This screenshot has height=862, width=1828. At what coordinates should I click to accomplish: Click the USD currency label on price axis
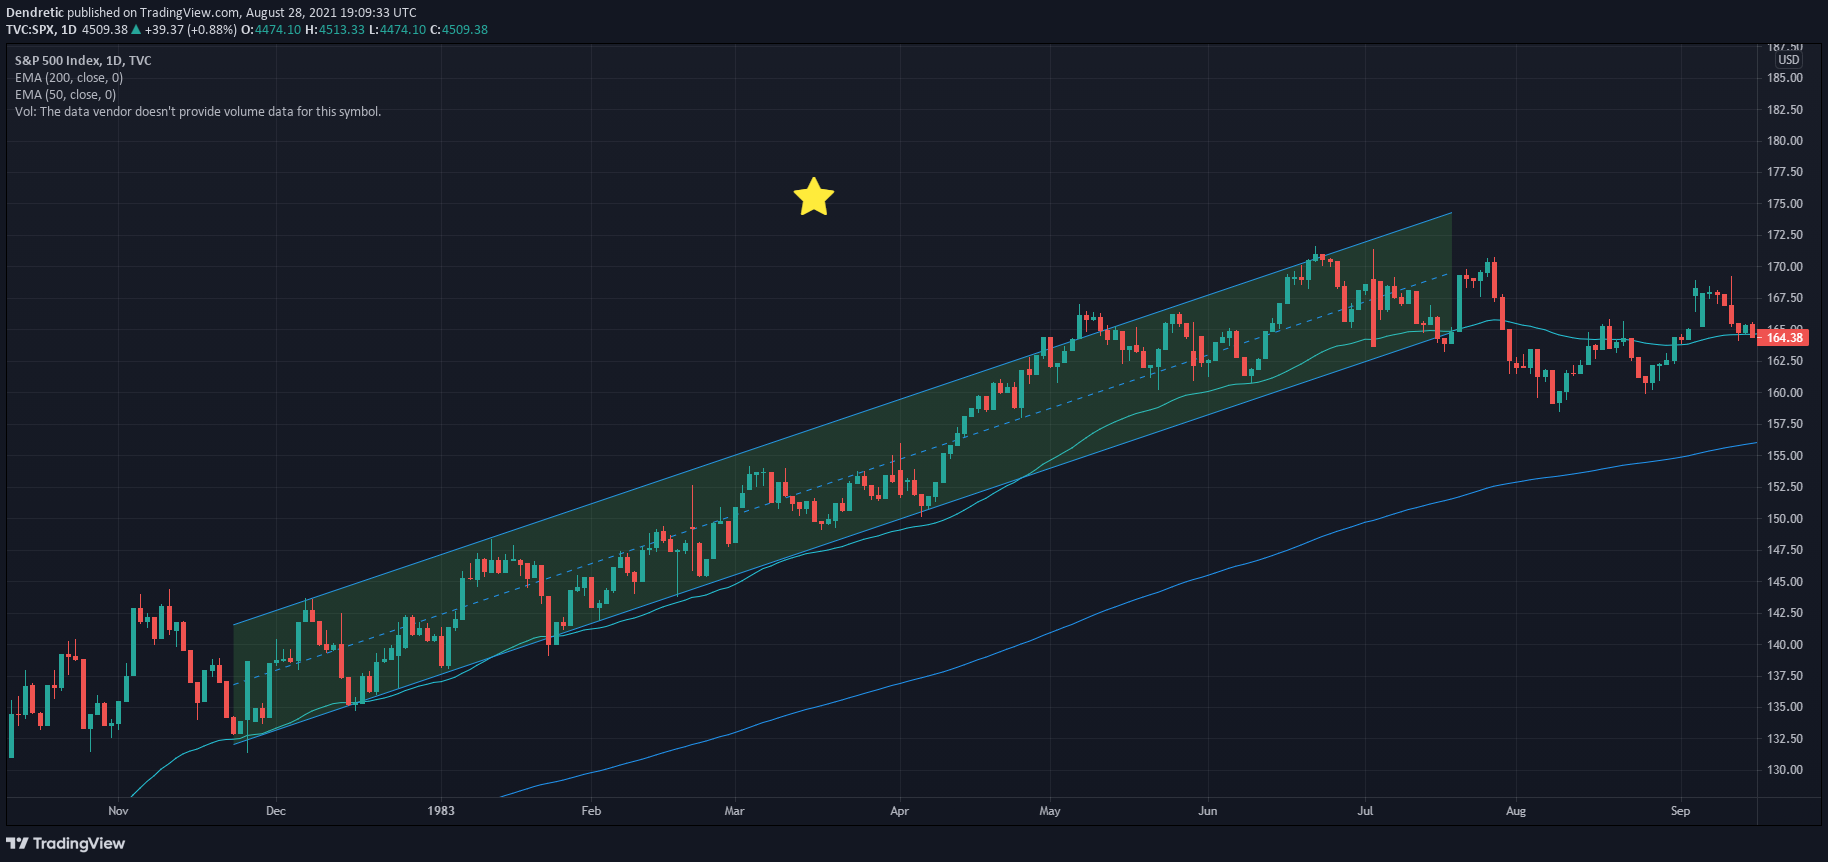(1788, 60)
